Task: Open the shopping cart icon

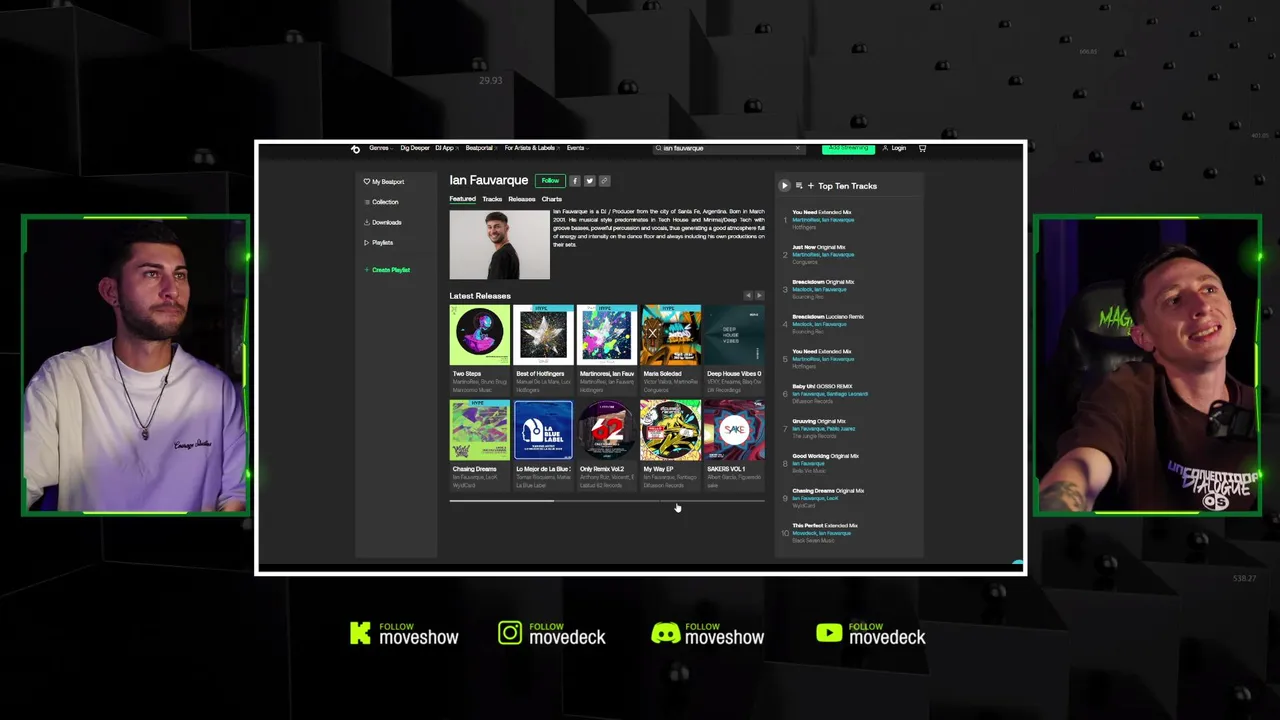Action: (922, 148)
